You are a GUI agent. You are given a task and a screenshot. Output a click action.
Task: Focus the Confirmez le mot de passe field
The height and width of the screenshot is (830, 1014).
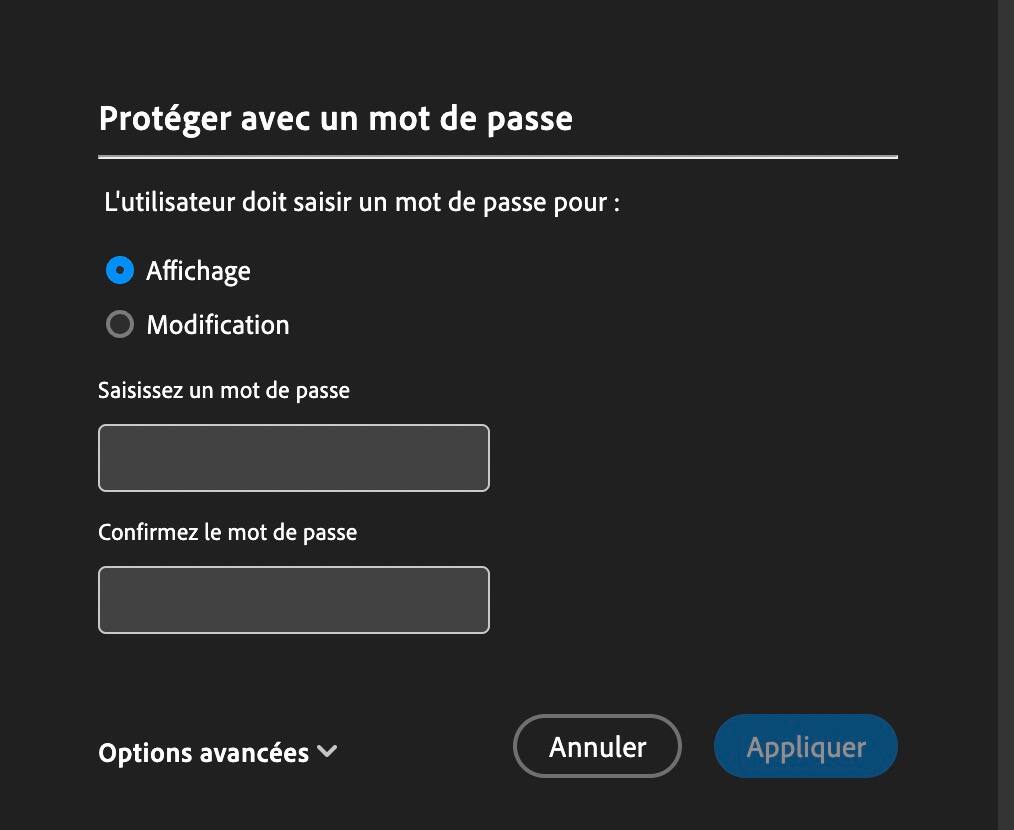(293, 600)
